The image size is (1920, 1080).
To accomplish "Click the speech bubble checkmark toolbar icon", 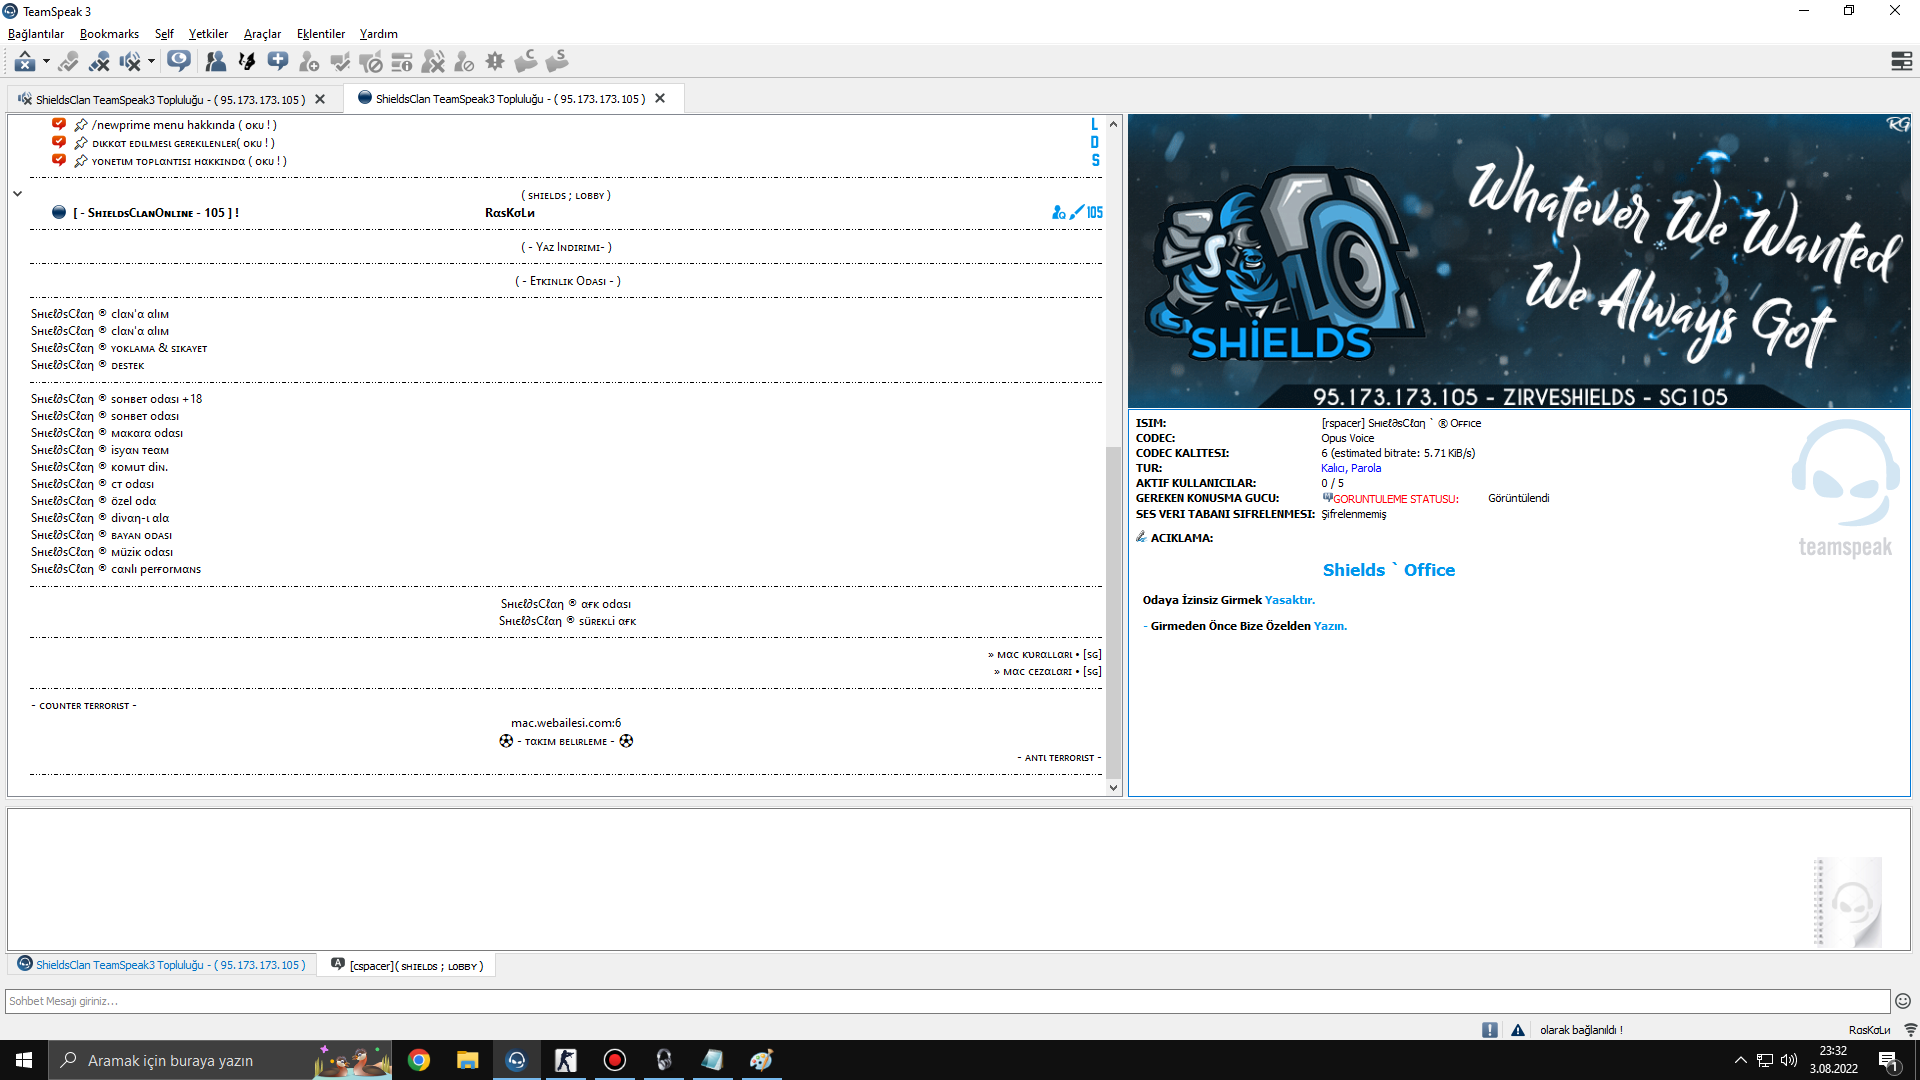I will pos(340,62).
